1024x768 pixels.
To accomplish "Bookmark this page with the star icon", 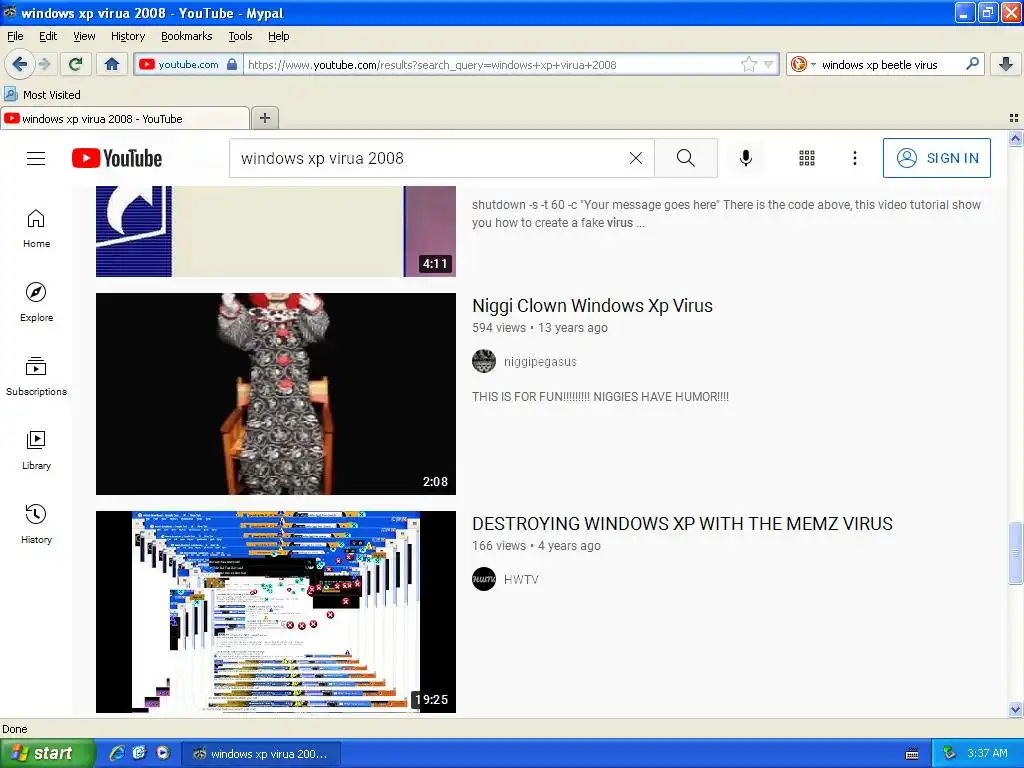I will pyautogui.click(x=748, y=64).
